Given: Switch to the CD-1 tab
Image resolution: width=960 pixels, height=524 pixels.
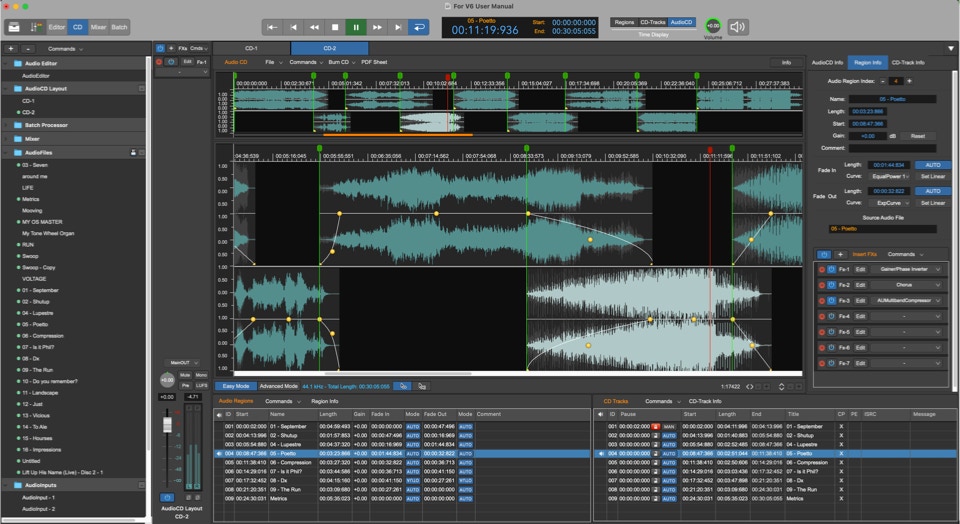Looking at the screenshot, I should [x=252, y=48].
